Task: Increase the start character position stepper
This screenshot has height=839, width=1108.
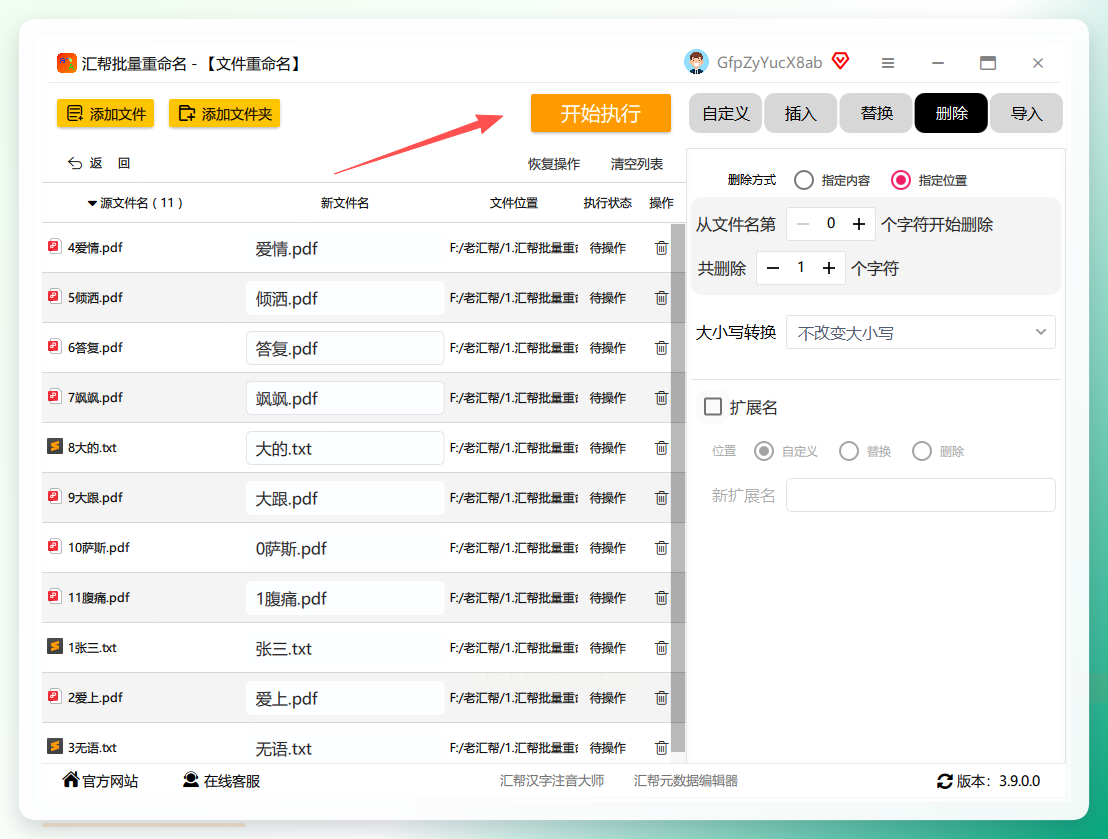Action: pos(859,225)
